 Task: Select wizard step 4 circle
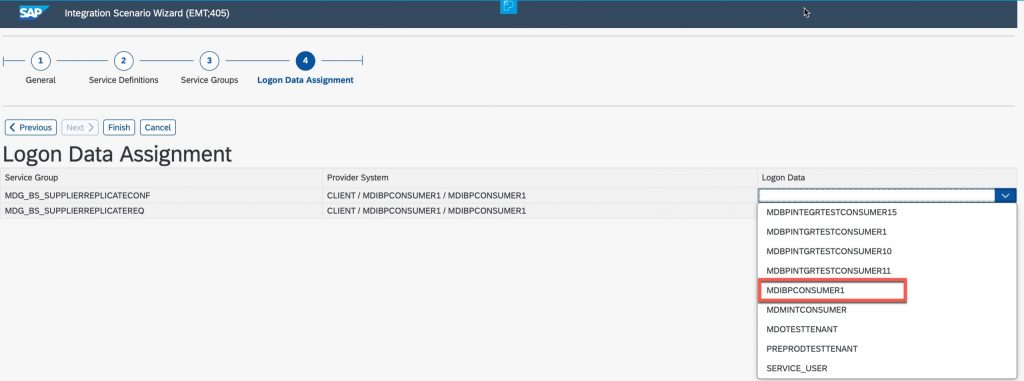[x=305, y=61]
